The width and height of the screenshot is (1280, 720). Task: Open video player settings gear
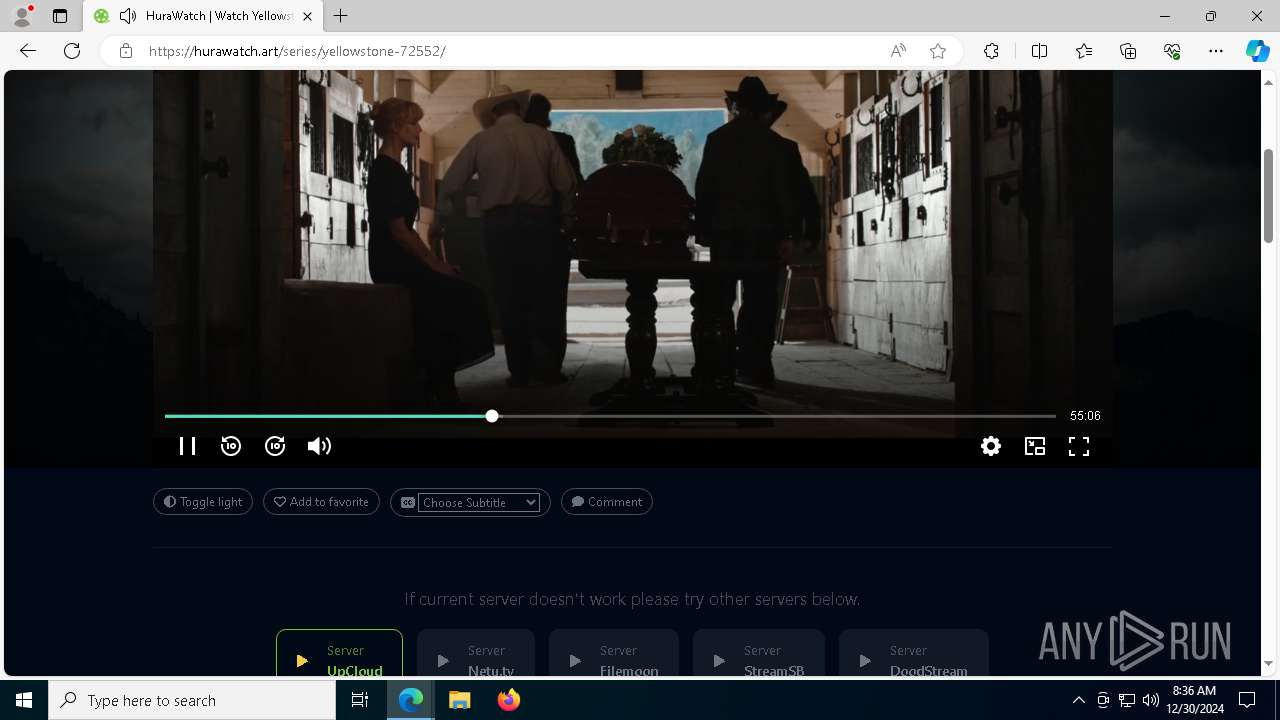tap(991, 446)
